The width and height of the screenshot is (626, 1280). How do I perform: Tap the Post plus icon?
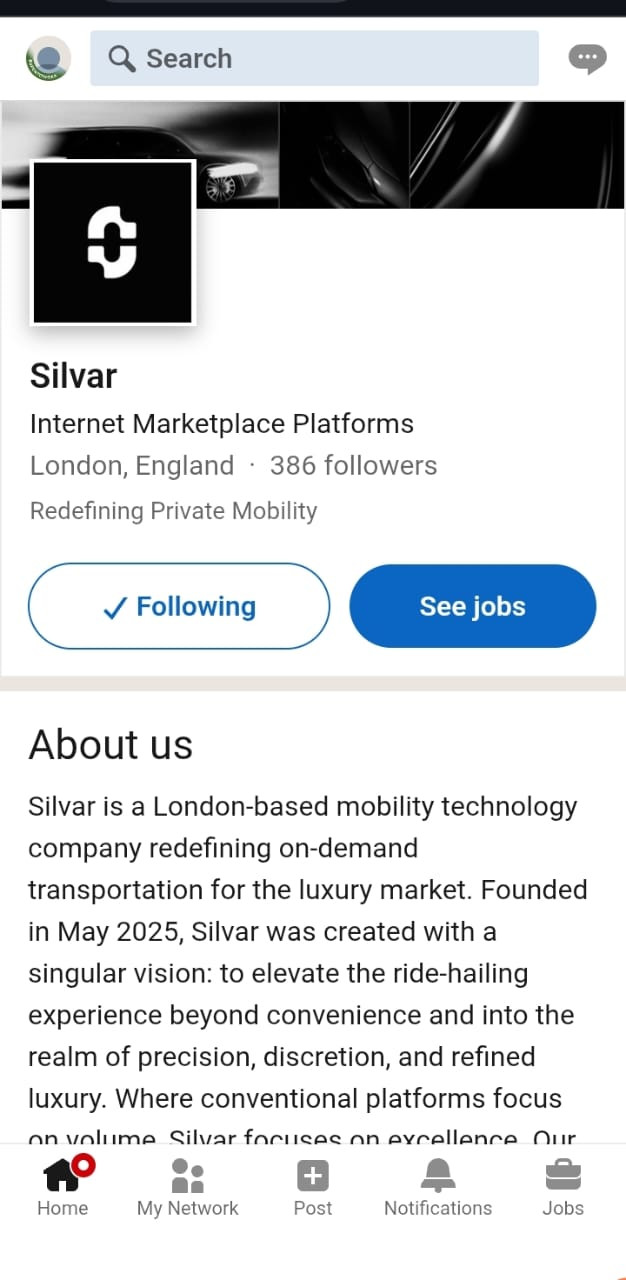(x=313, y=1175)
